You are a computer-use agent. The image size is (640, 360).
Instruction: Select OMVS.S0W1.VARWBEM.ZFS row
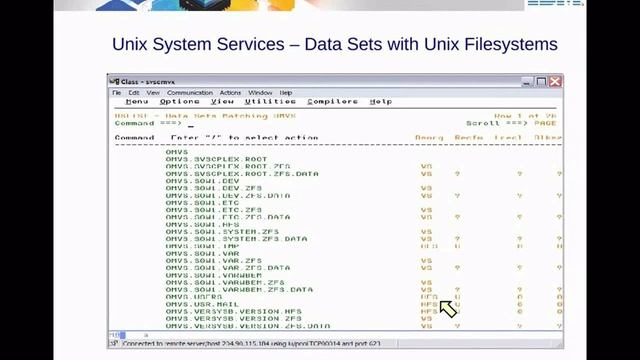pyautogui.click(x=225, y=282)
